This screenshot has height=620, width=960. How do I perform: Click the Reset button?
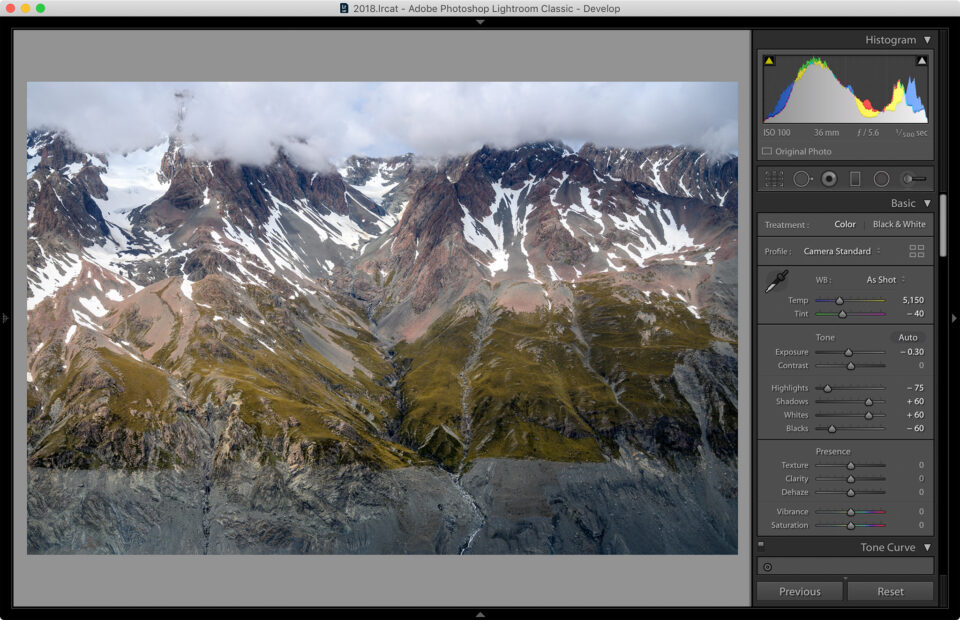[890, 591]
